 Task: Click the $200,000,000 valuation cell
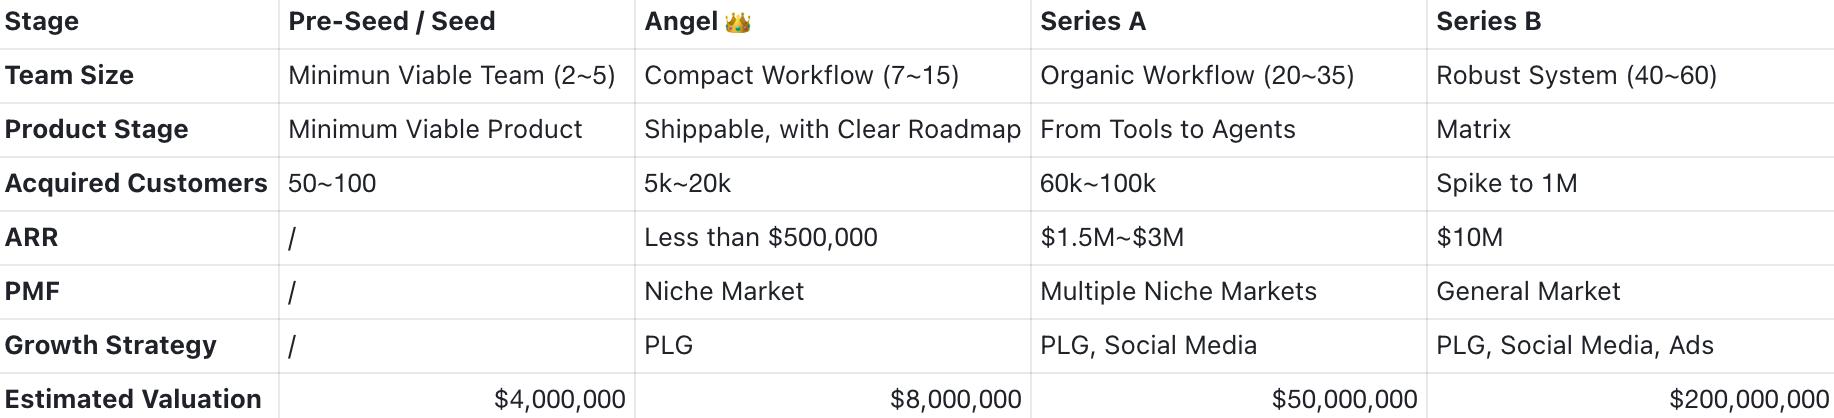point(1630,397)
